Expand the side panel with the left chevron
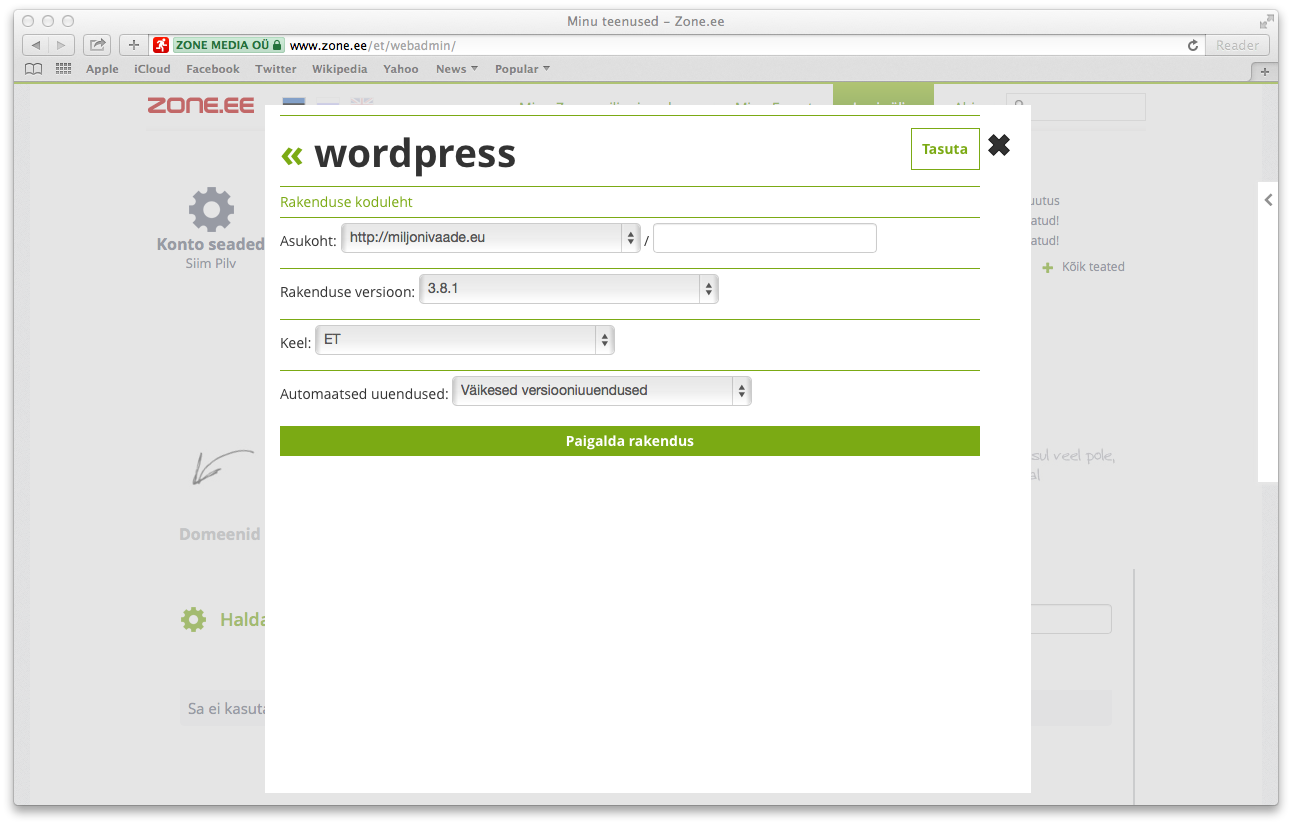The width and height of the screenshot is (1292, 825). pyautogui.click(x=1268, y=200)
